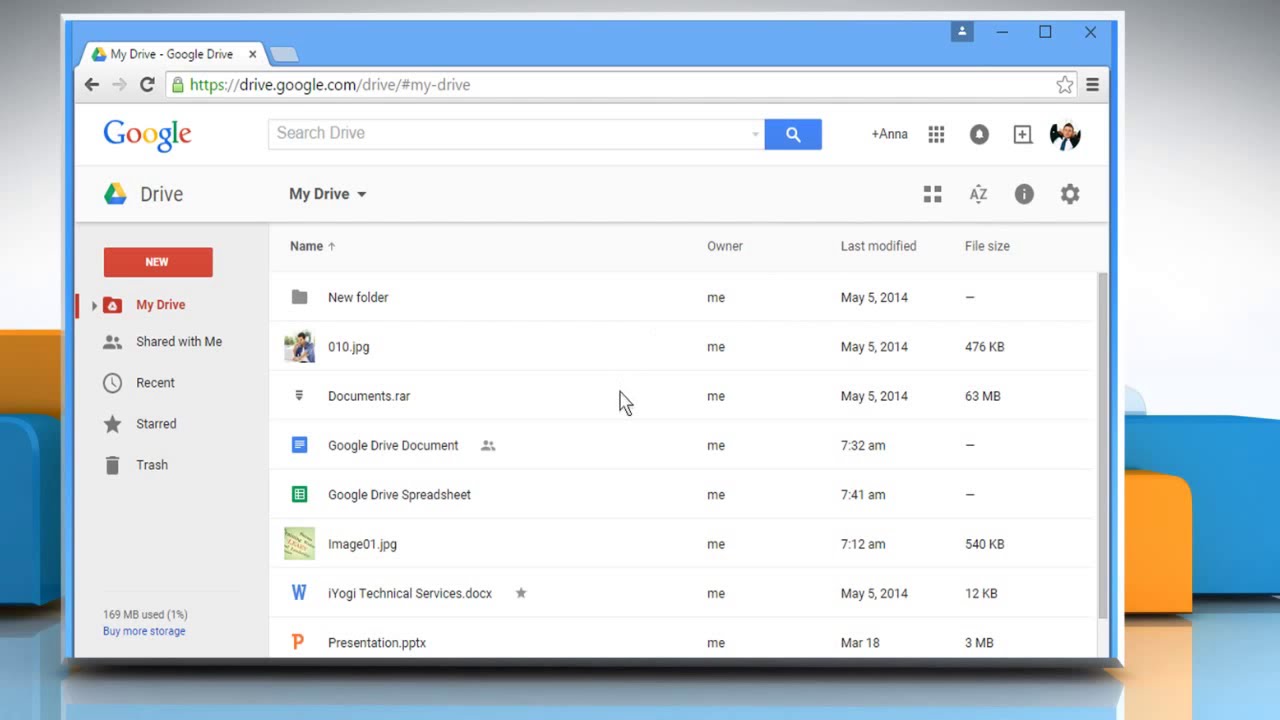Open the Chrome hamburger menu
1280x720 pixels.
click(x=1093, y=85)
